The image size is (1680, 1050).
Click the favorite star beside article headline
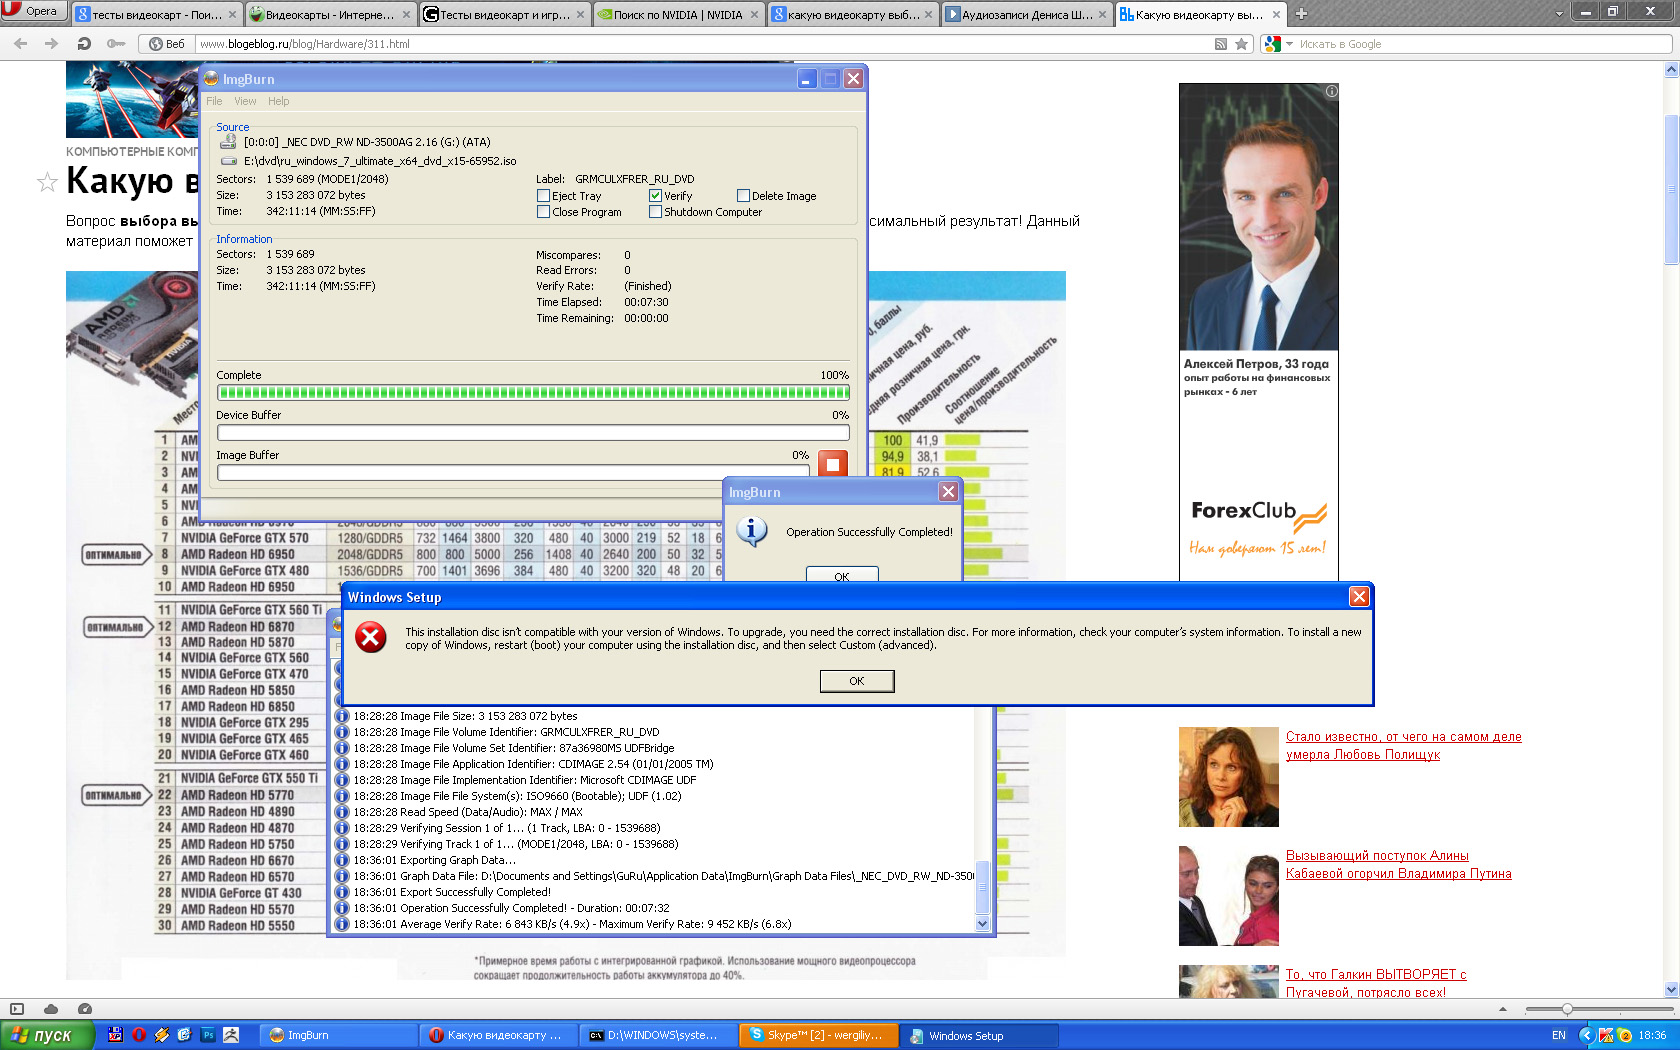pos(47,182)
